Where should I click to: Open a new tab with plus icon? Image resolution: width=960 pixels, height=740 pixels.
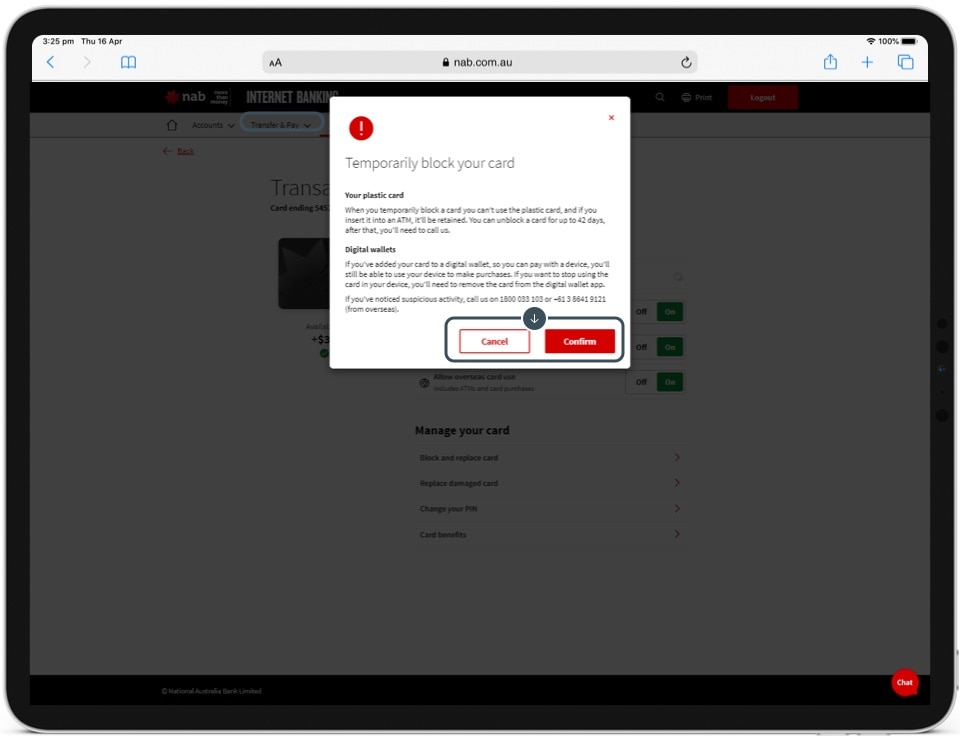(x=867, y=62)
